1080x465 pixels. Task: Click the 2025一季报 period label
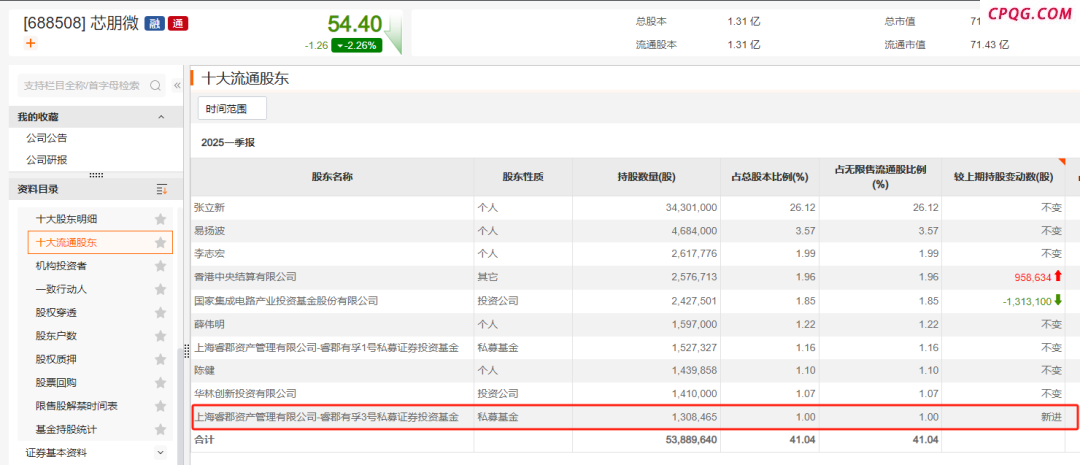tap(228, 143)
